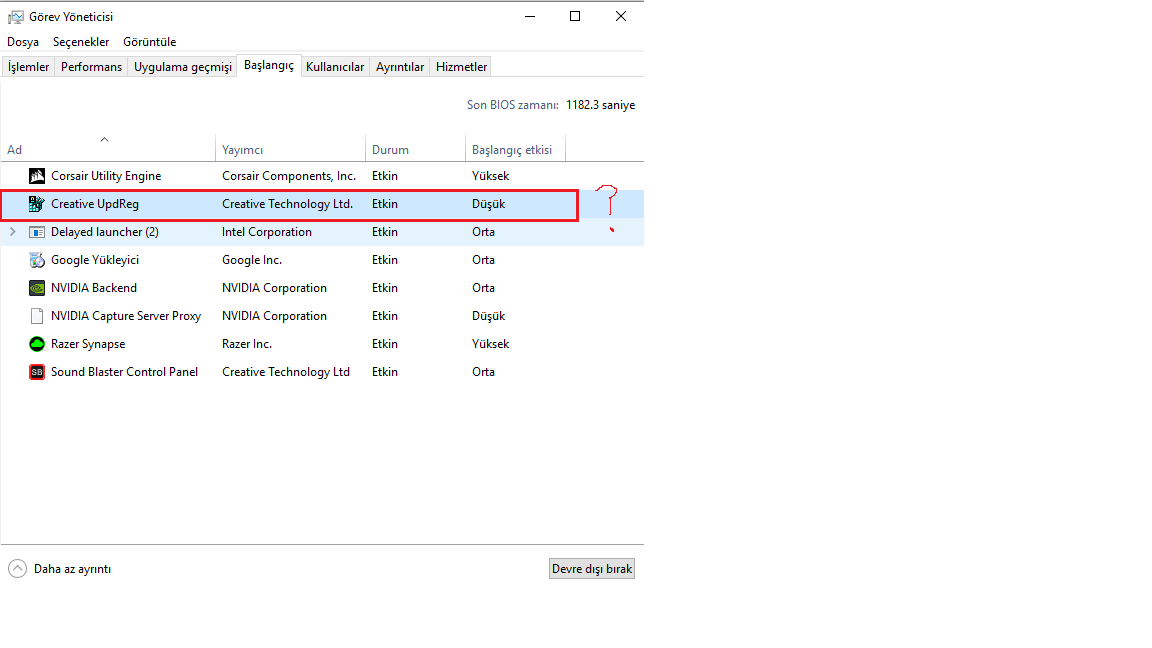Select the Google Yükleyici entry name
1152x648 pixels.
point(95,260)
